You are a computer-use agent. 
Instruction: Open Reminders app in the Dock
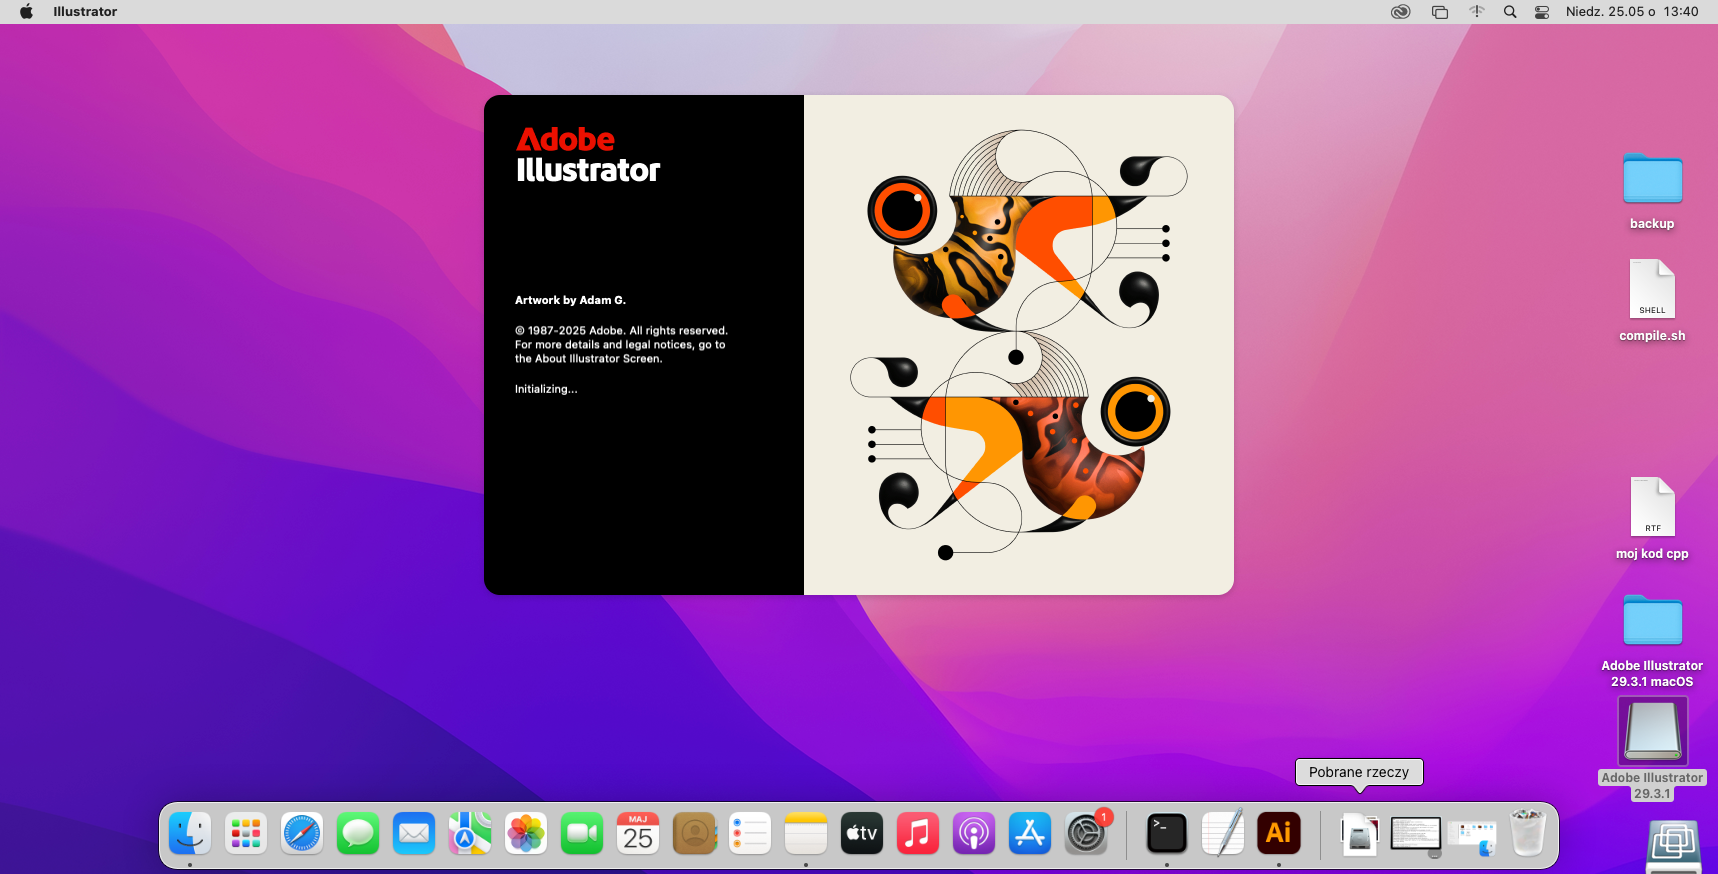[x=750, y=833]
